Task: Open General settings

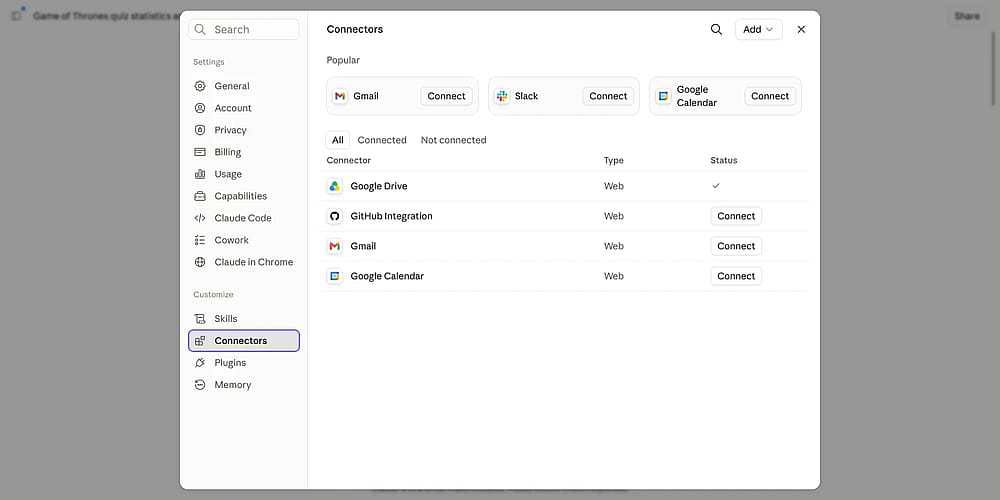Action: [244, 86]
